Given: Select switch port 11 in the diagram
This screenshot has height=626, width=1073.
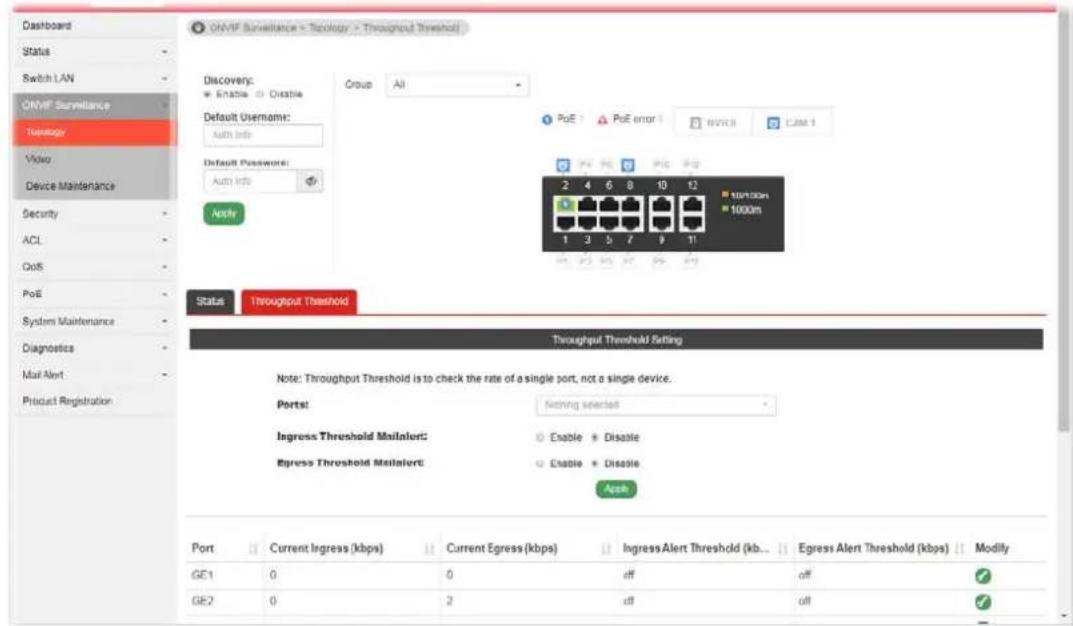Looking at the screenshot, I should pyautogui.click(x=693, y=222).
